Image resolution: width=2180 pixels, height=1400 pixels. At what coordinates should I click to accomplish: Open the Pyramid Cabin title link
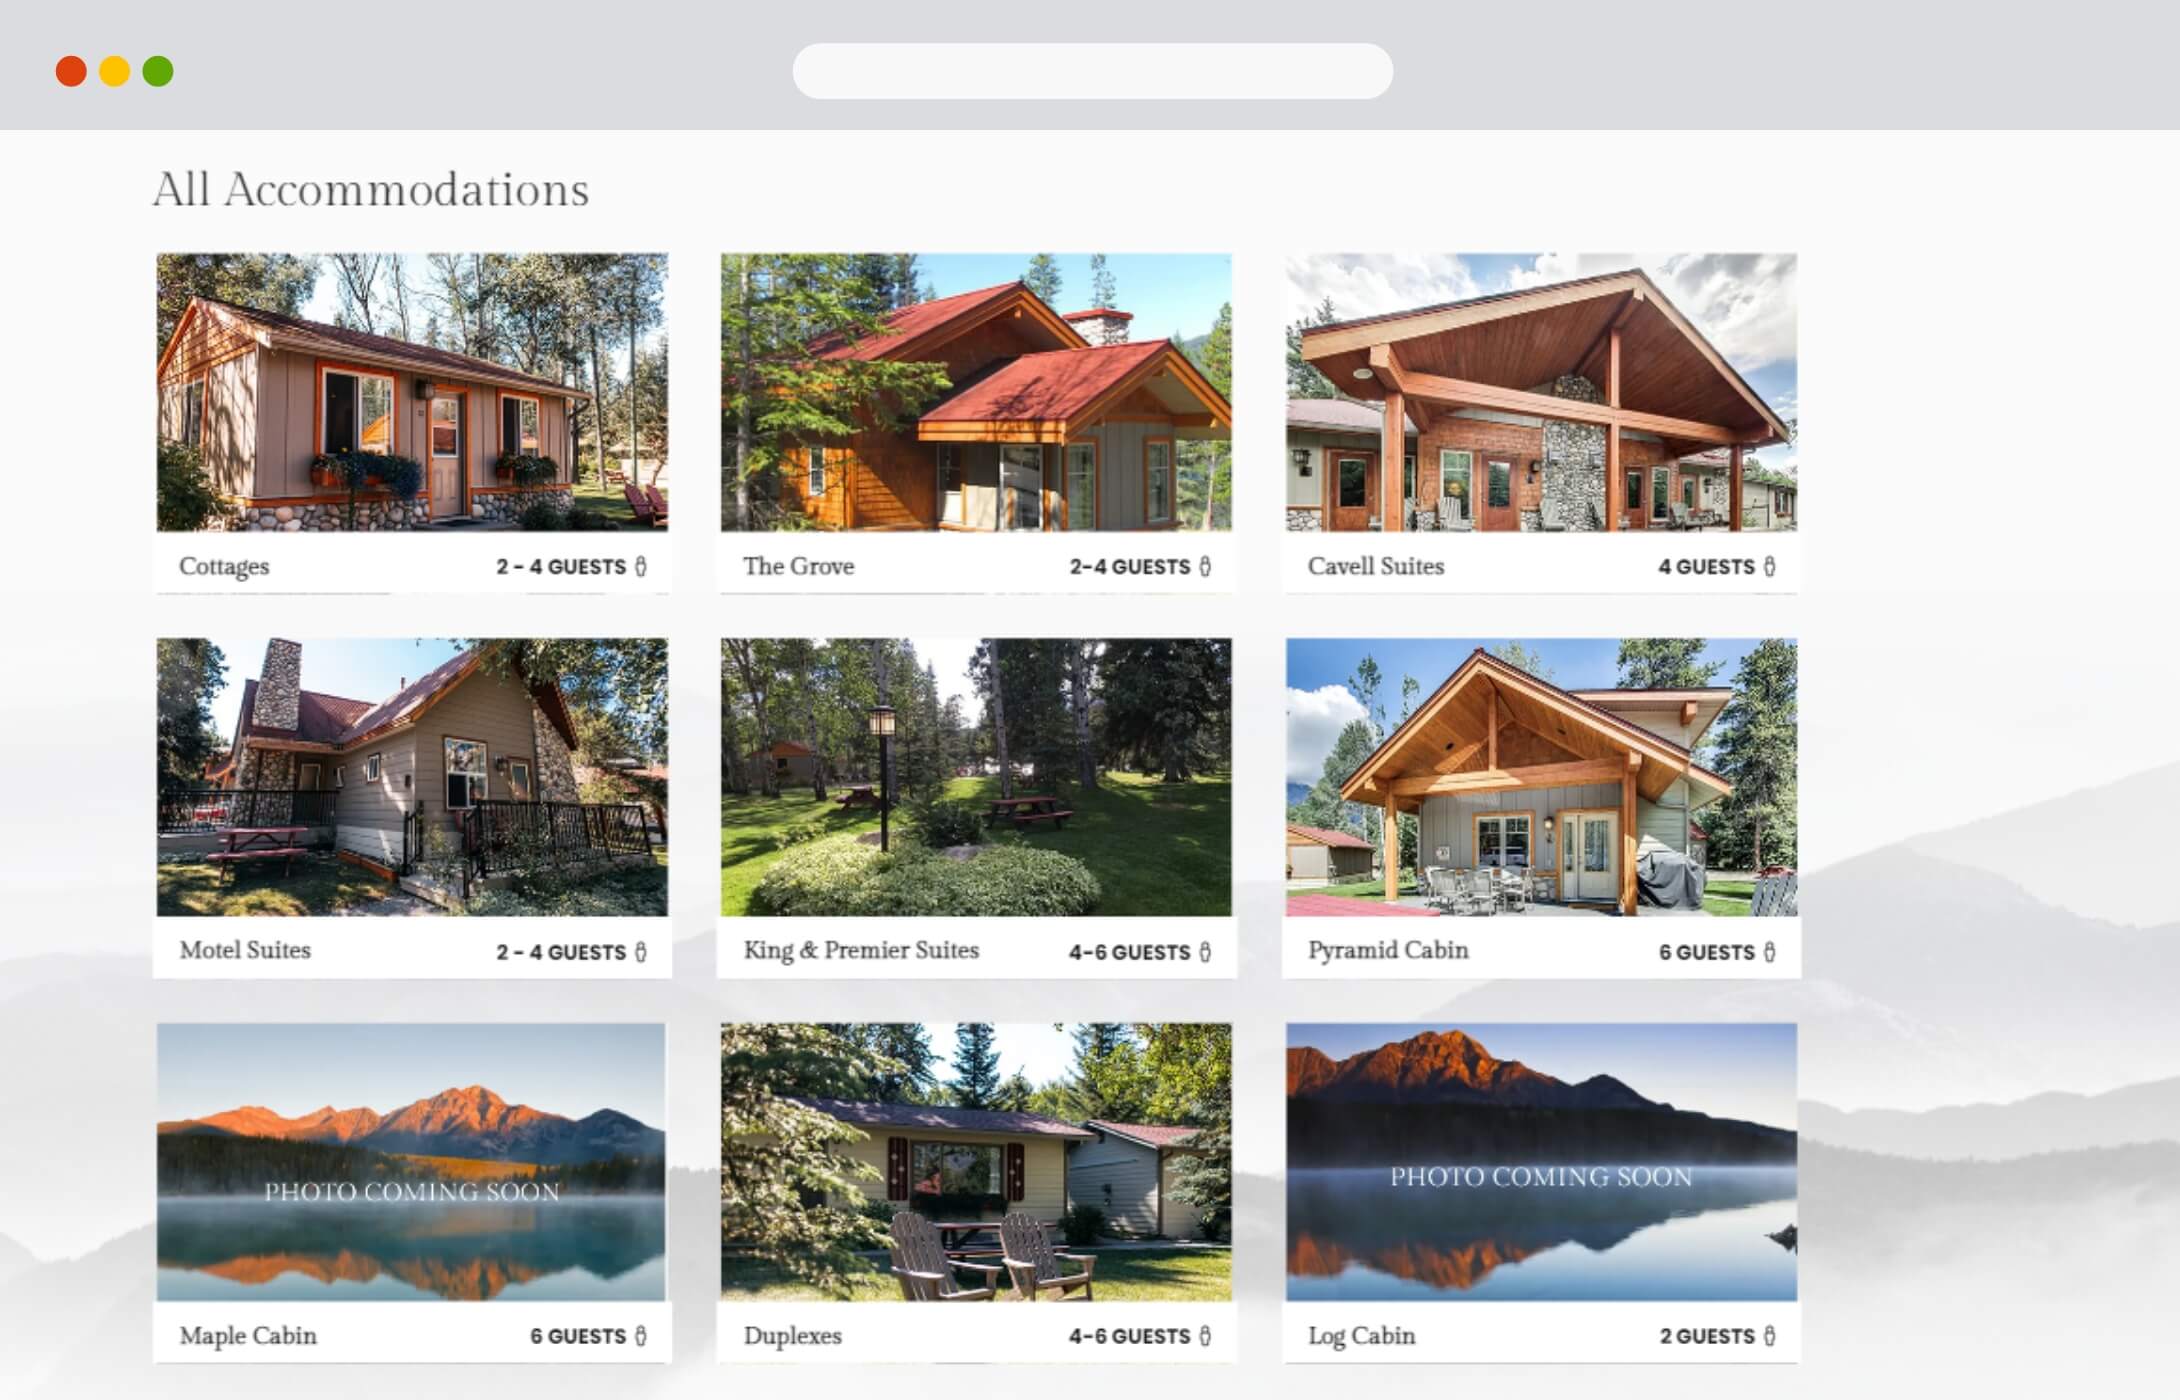click(1388, 950)
